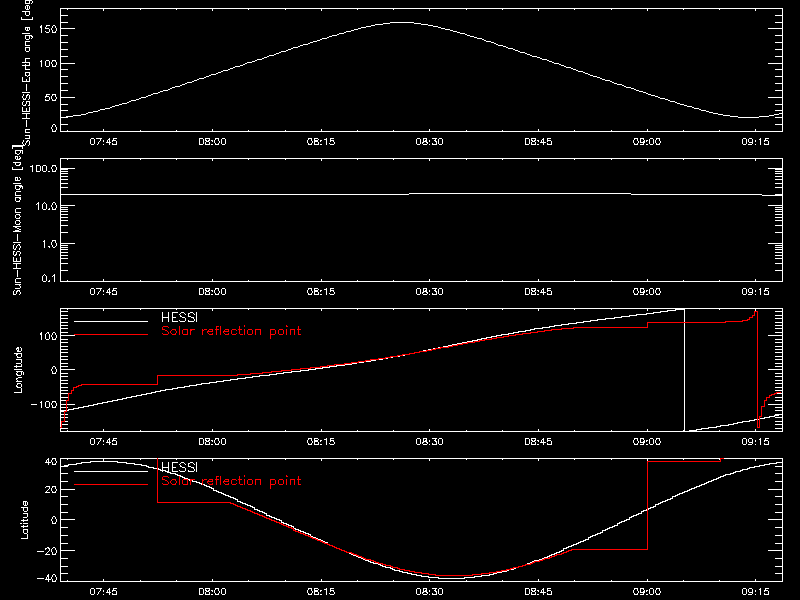
Task: Click the 40 tick on Latitude plot
Action: pyautogui.click(x=51, y=462)
